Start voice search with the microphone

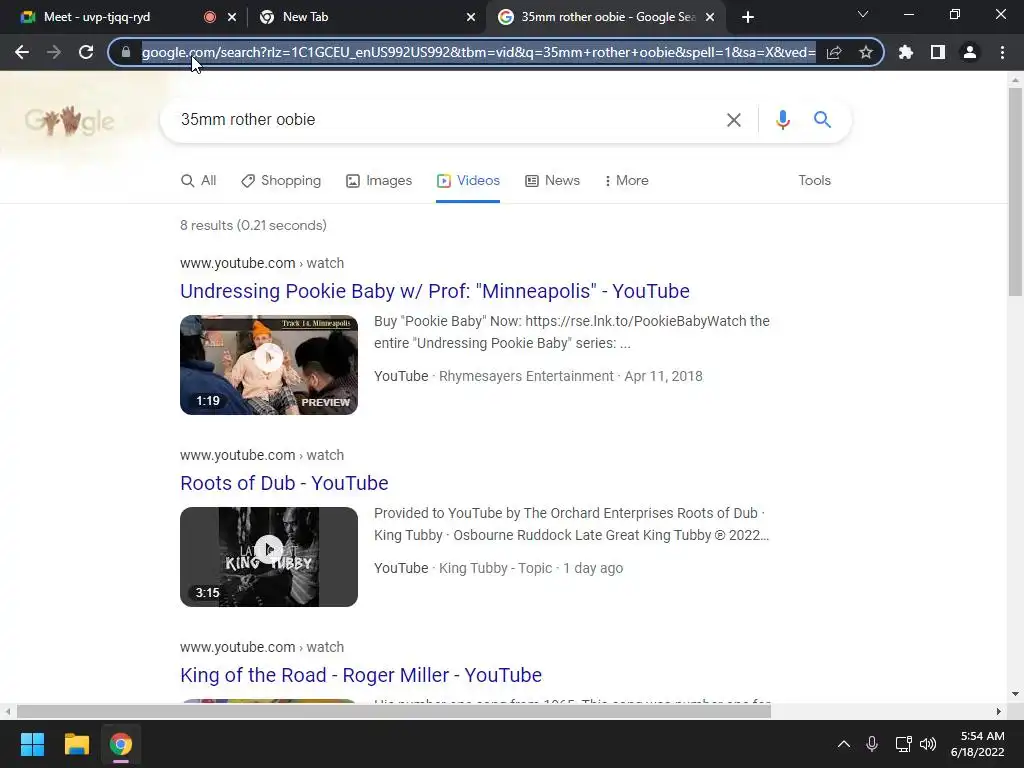782,120
